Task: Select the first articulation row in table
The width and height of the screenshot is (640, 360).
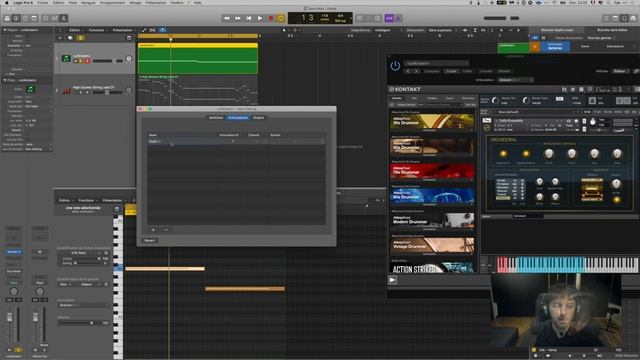Action: tap(236, 141)
